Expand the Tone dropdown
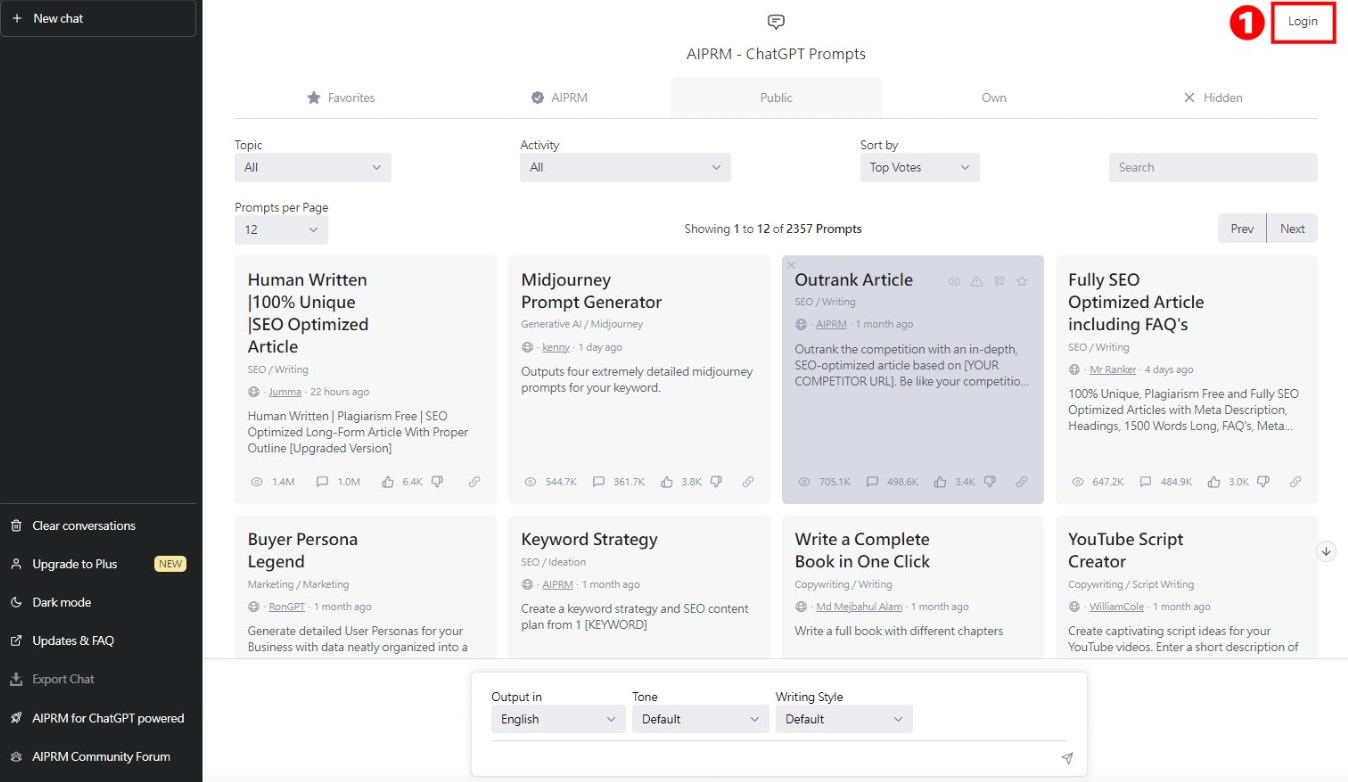This screenshot has width=1348, height=782. coord(700,719)
